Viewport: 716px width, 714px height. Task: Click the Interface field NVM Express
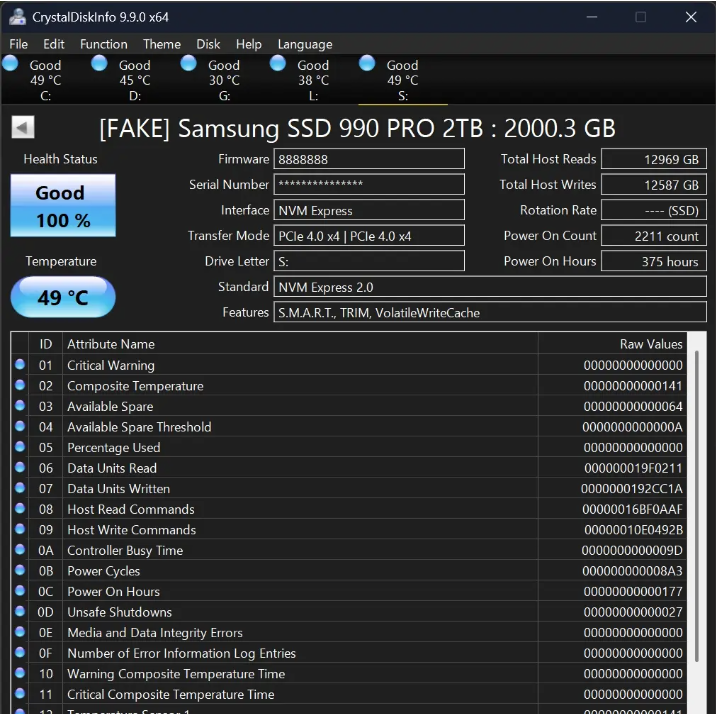369,210
